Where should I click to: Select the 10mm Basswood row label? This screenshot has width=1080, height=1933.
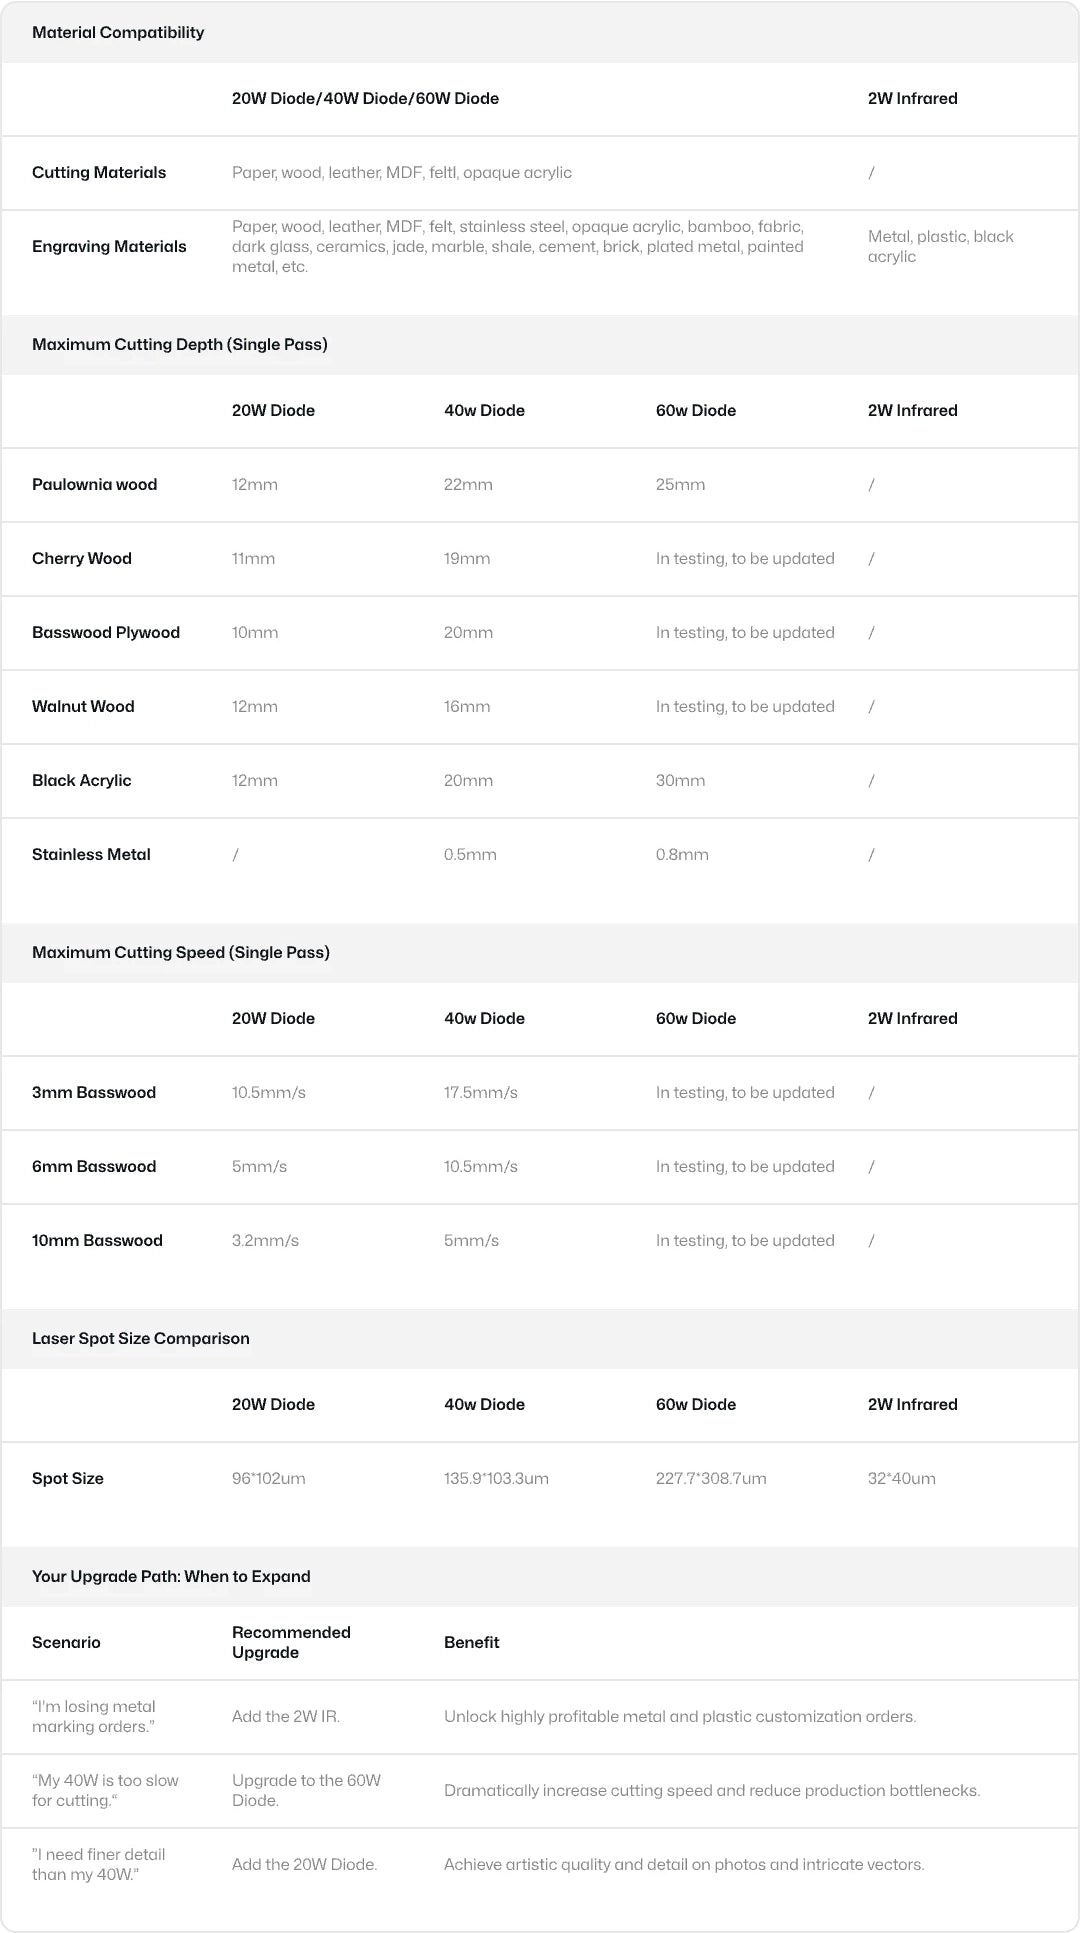click(x=97, y=1240)
